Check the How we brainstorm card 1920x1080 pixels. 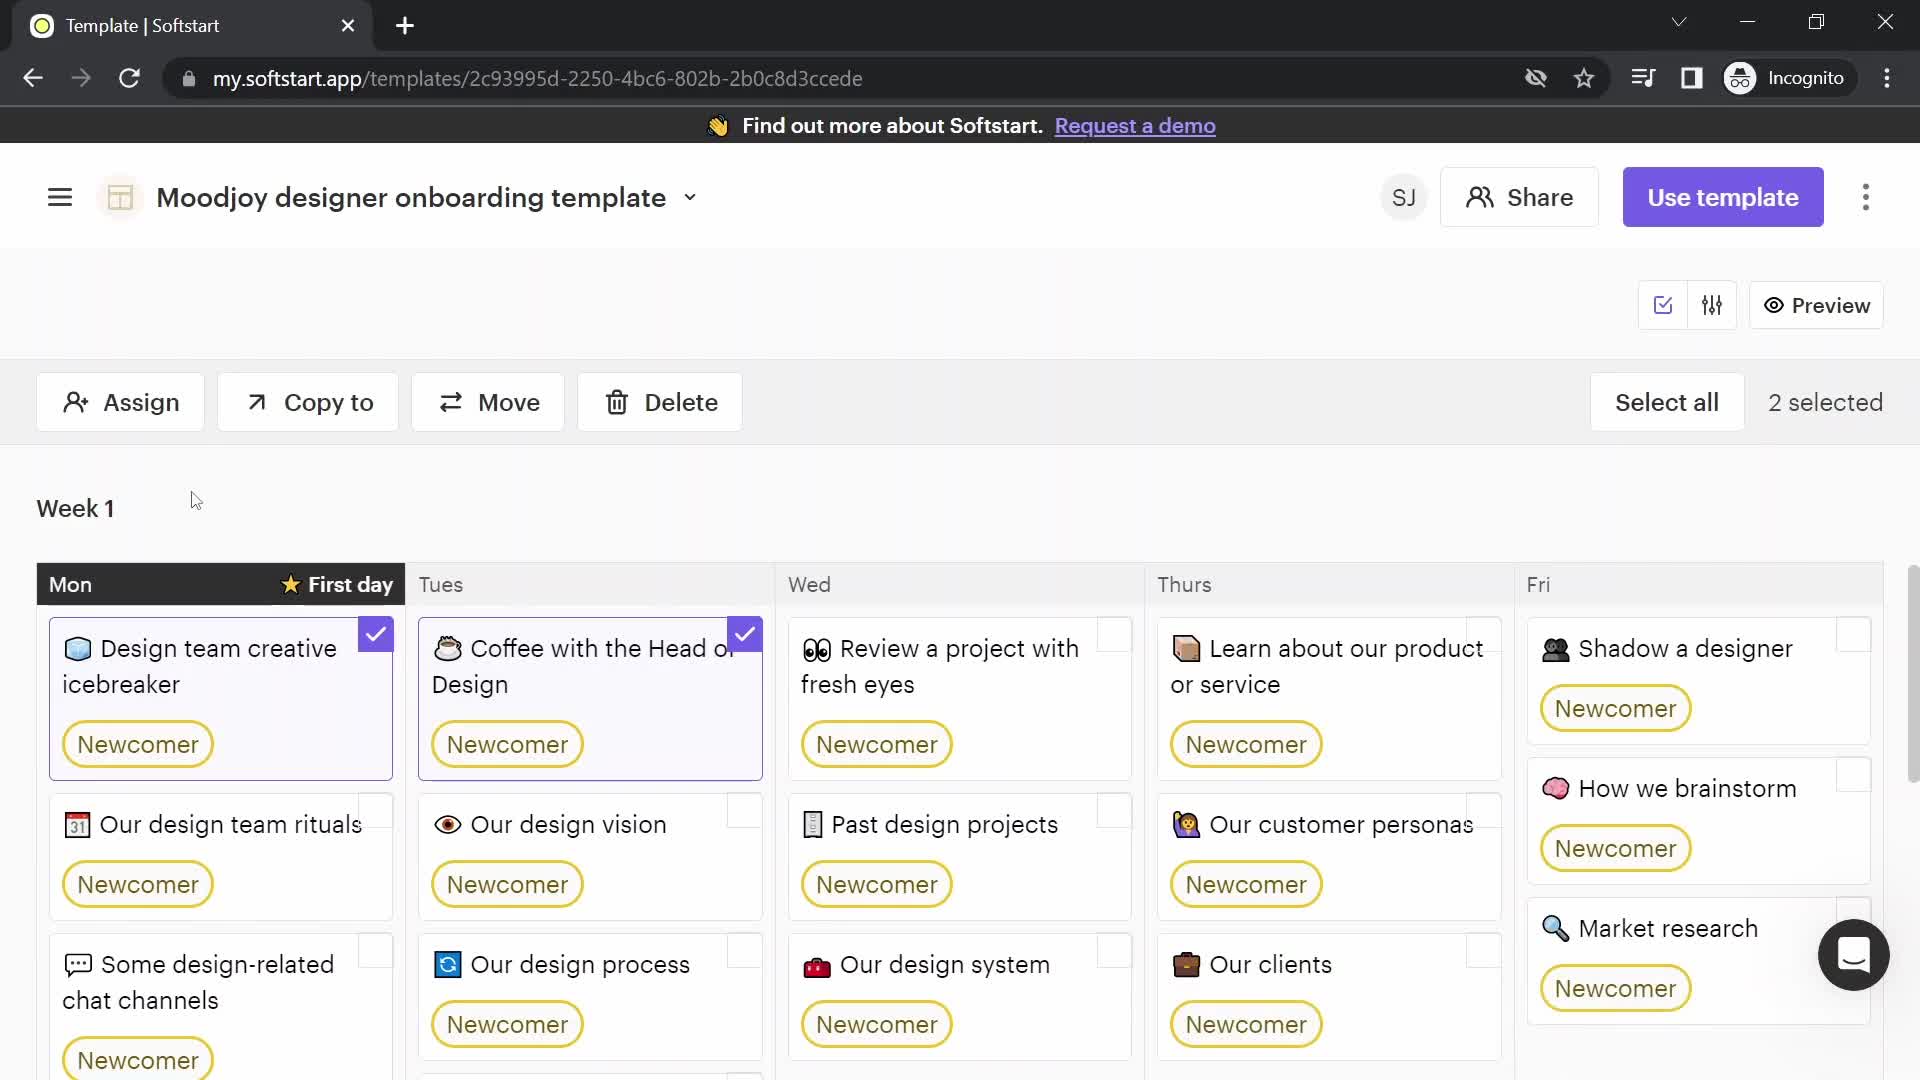click(1853, 774)
